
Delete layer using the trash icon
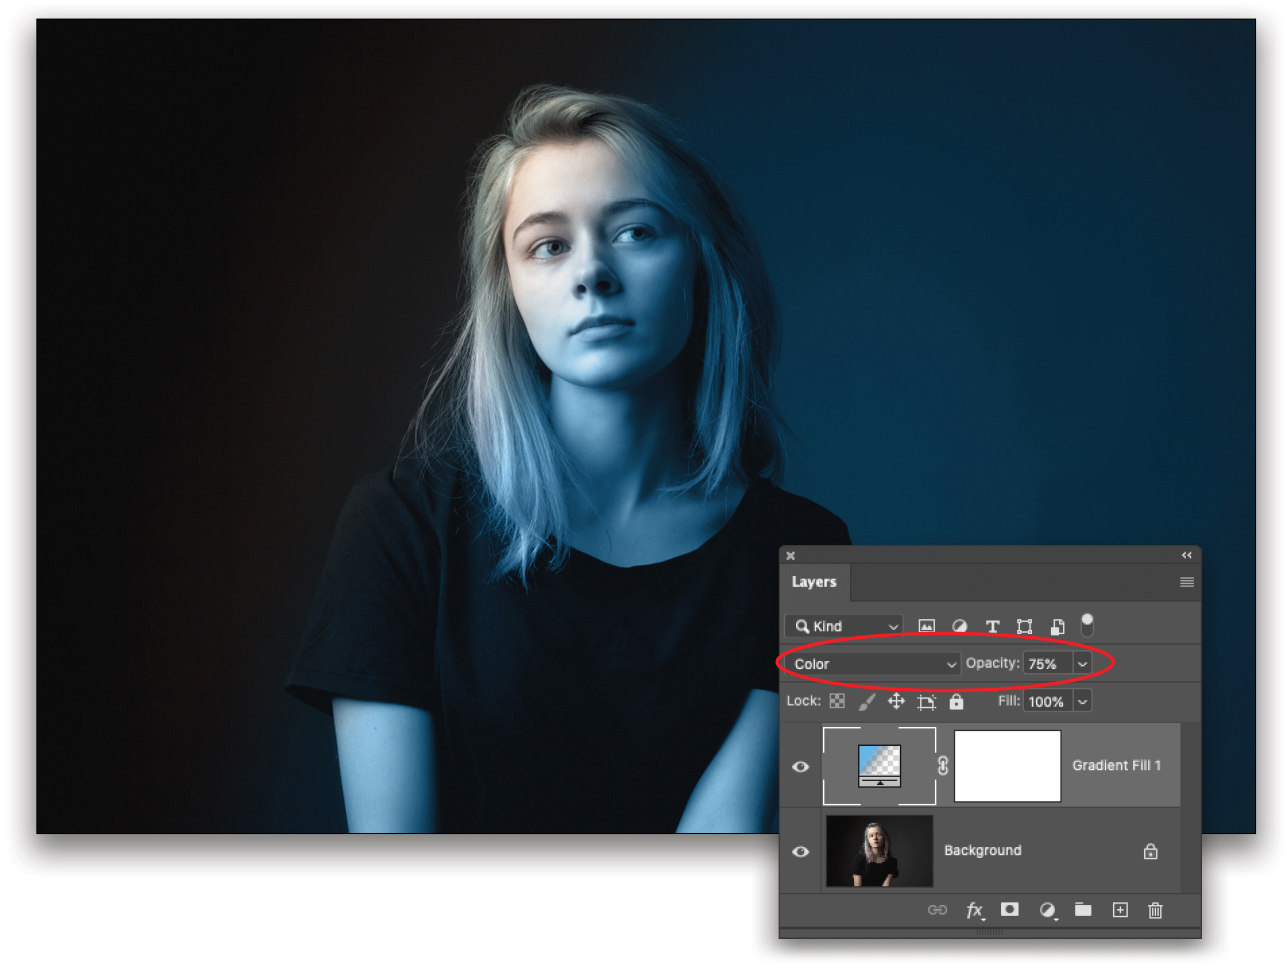(x=1155, y=910)
